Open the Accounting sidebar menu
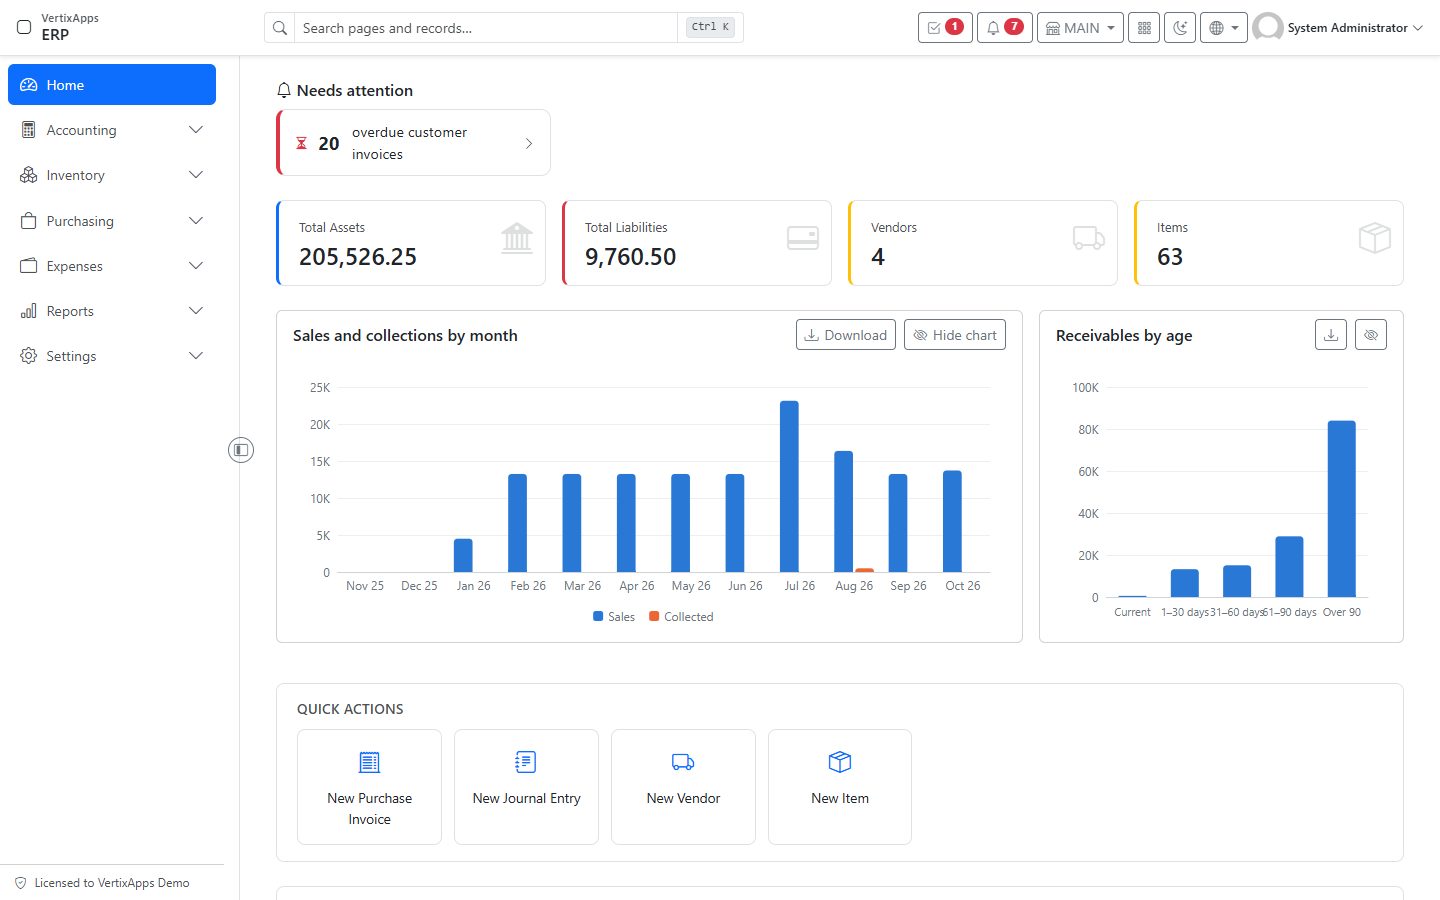Viewport: 1440px width, 900px height. (x=112, y=130)
